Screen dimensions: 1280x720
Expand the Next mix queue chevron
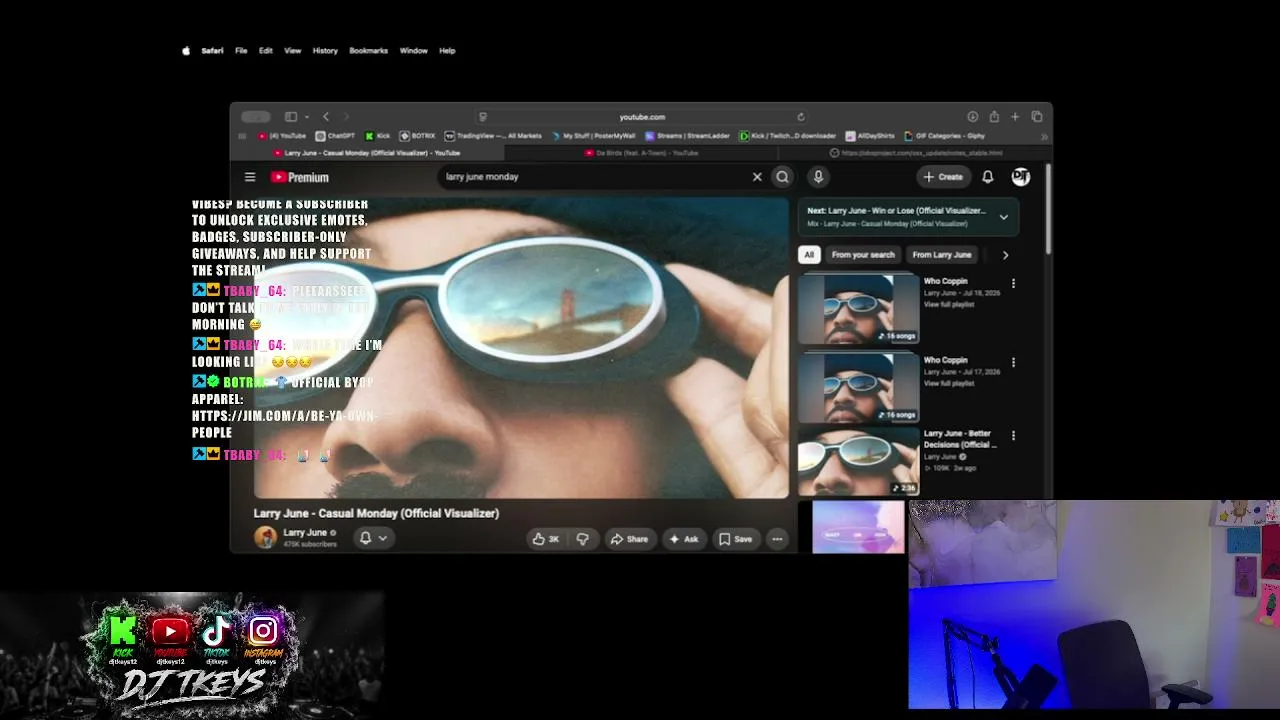coord(1004,217)
